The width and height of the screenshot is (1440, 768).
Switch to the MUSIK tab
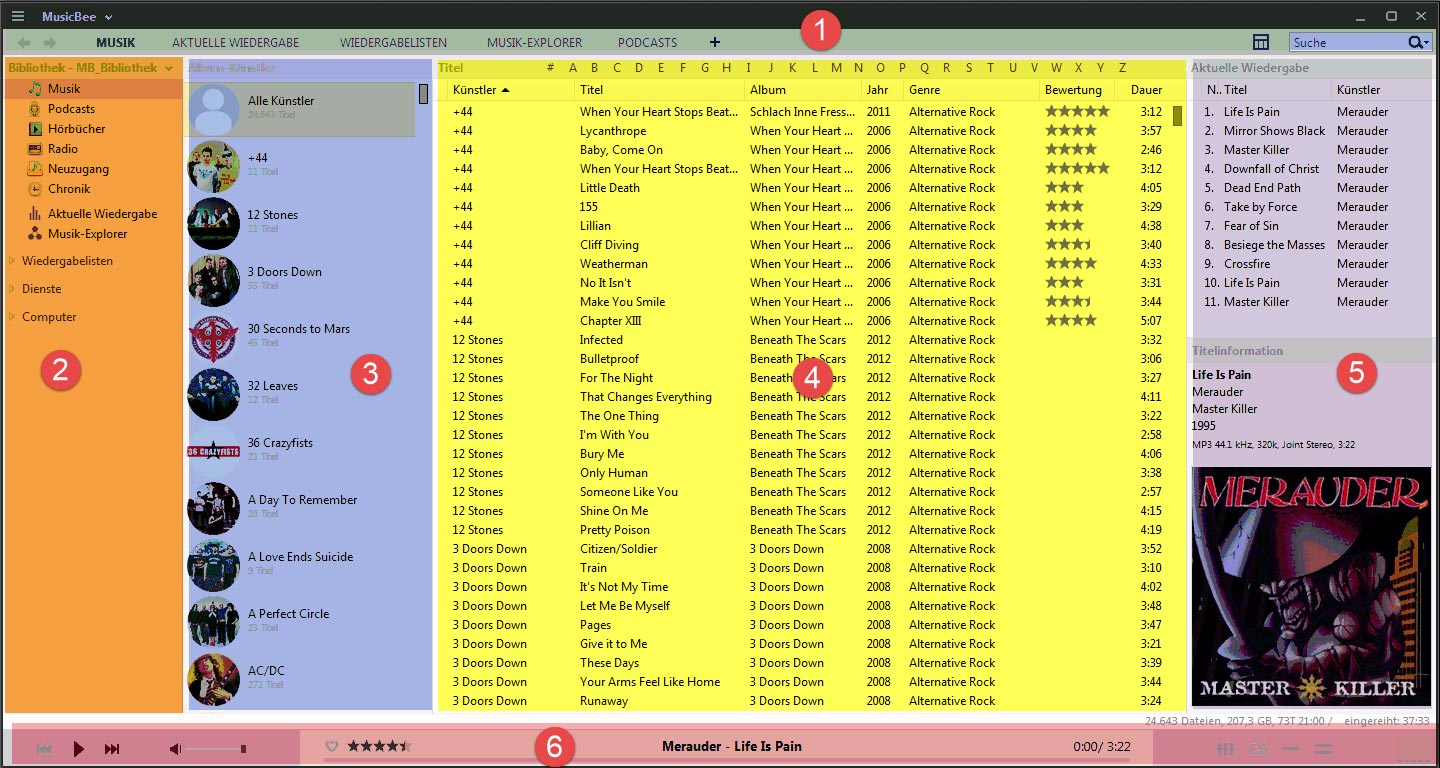(116, 43)
